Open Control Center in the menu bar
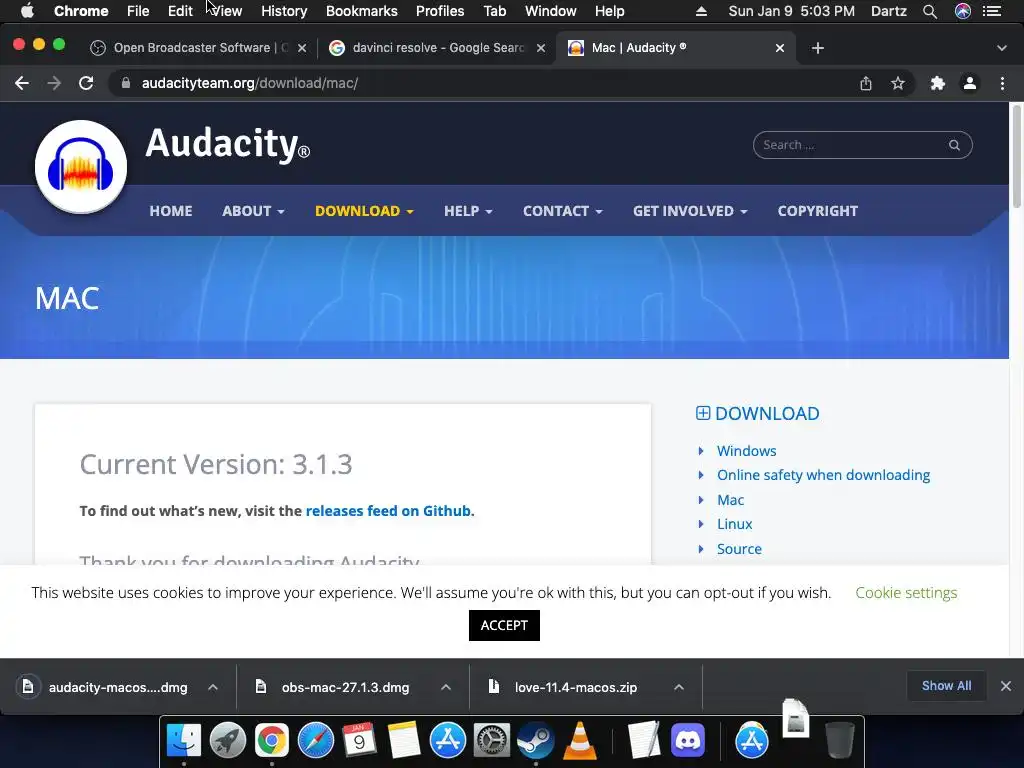This screenshot has width=1024, height=768. click(992, 11)
